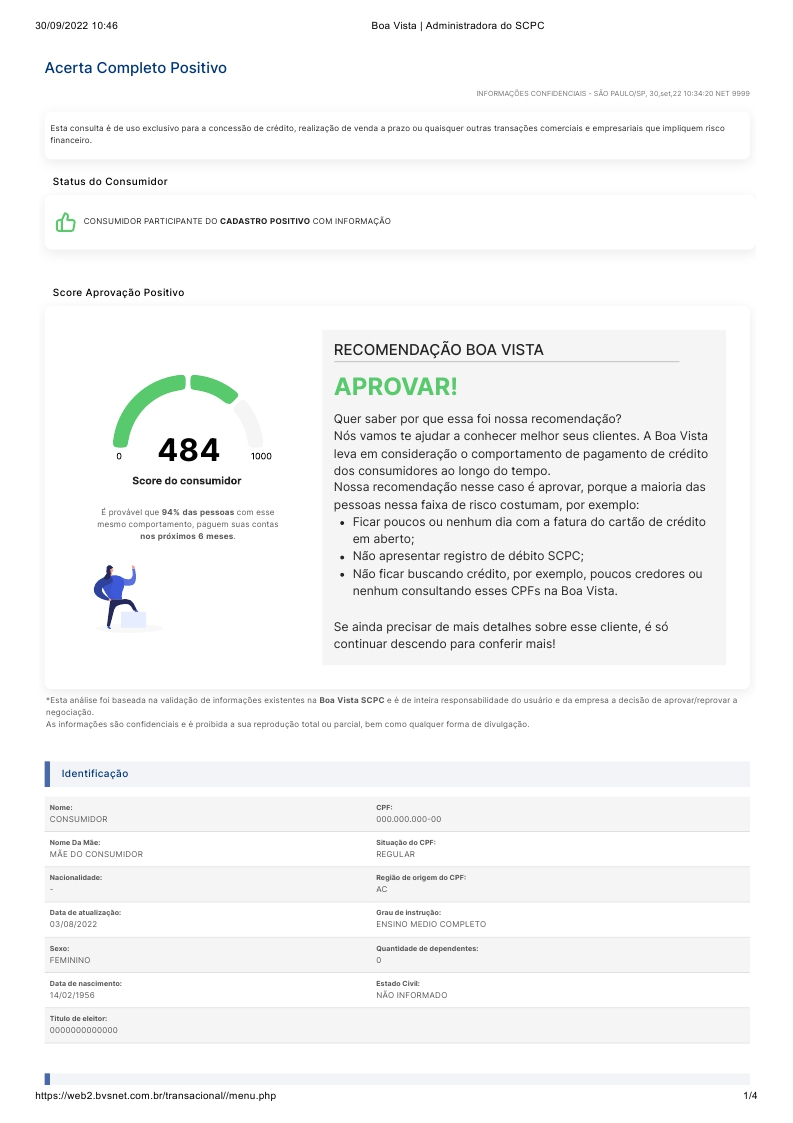The height and width of the screenshot is (1123, 793).
Task: Click the bullet about registro de débito SCPC
Action: tap(468, 556)
